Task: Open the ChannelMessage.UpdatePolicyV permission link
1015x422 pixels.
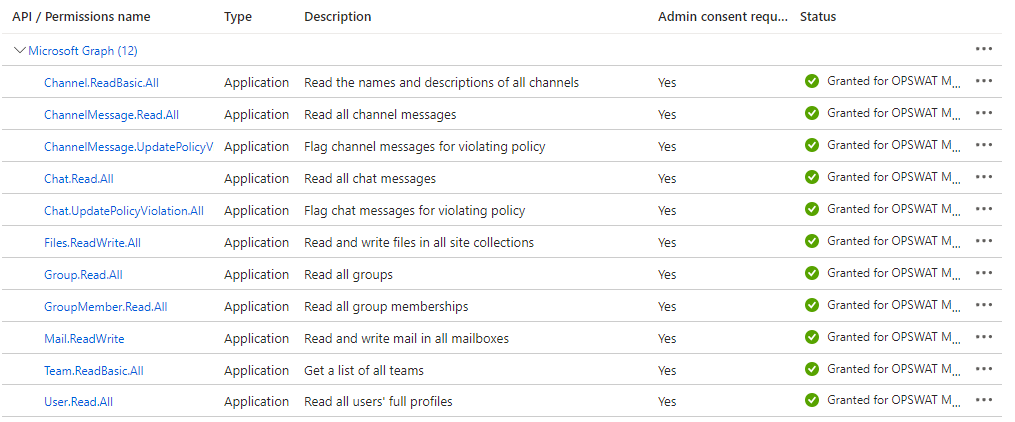Action: coord(128,147)
